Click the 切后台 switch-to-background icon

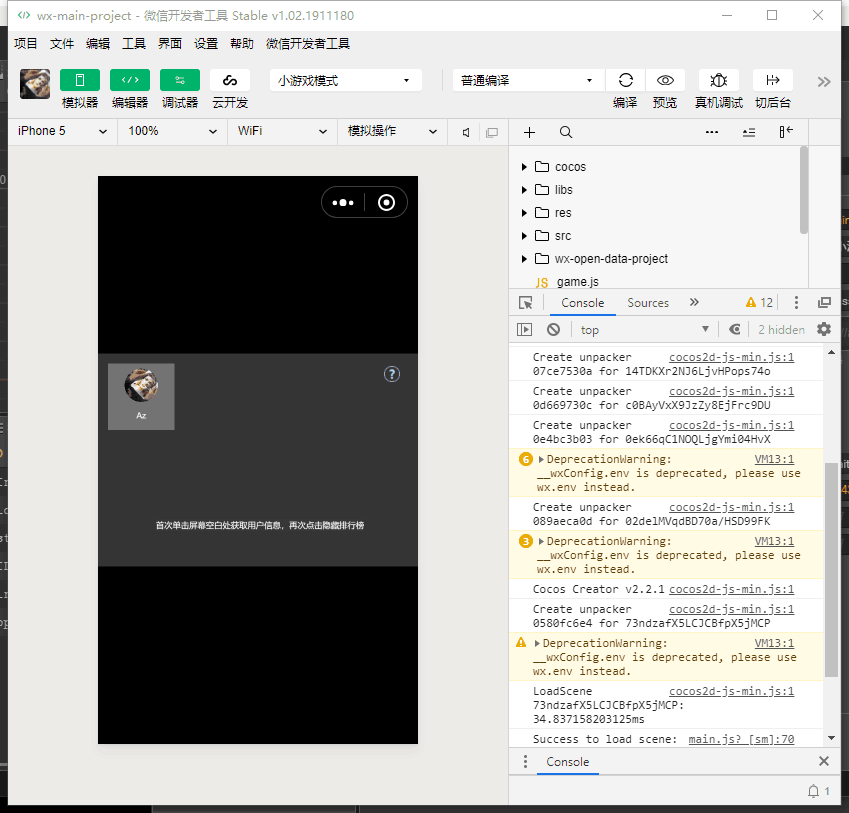(773, 80)
